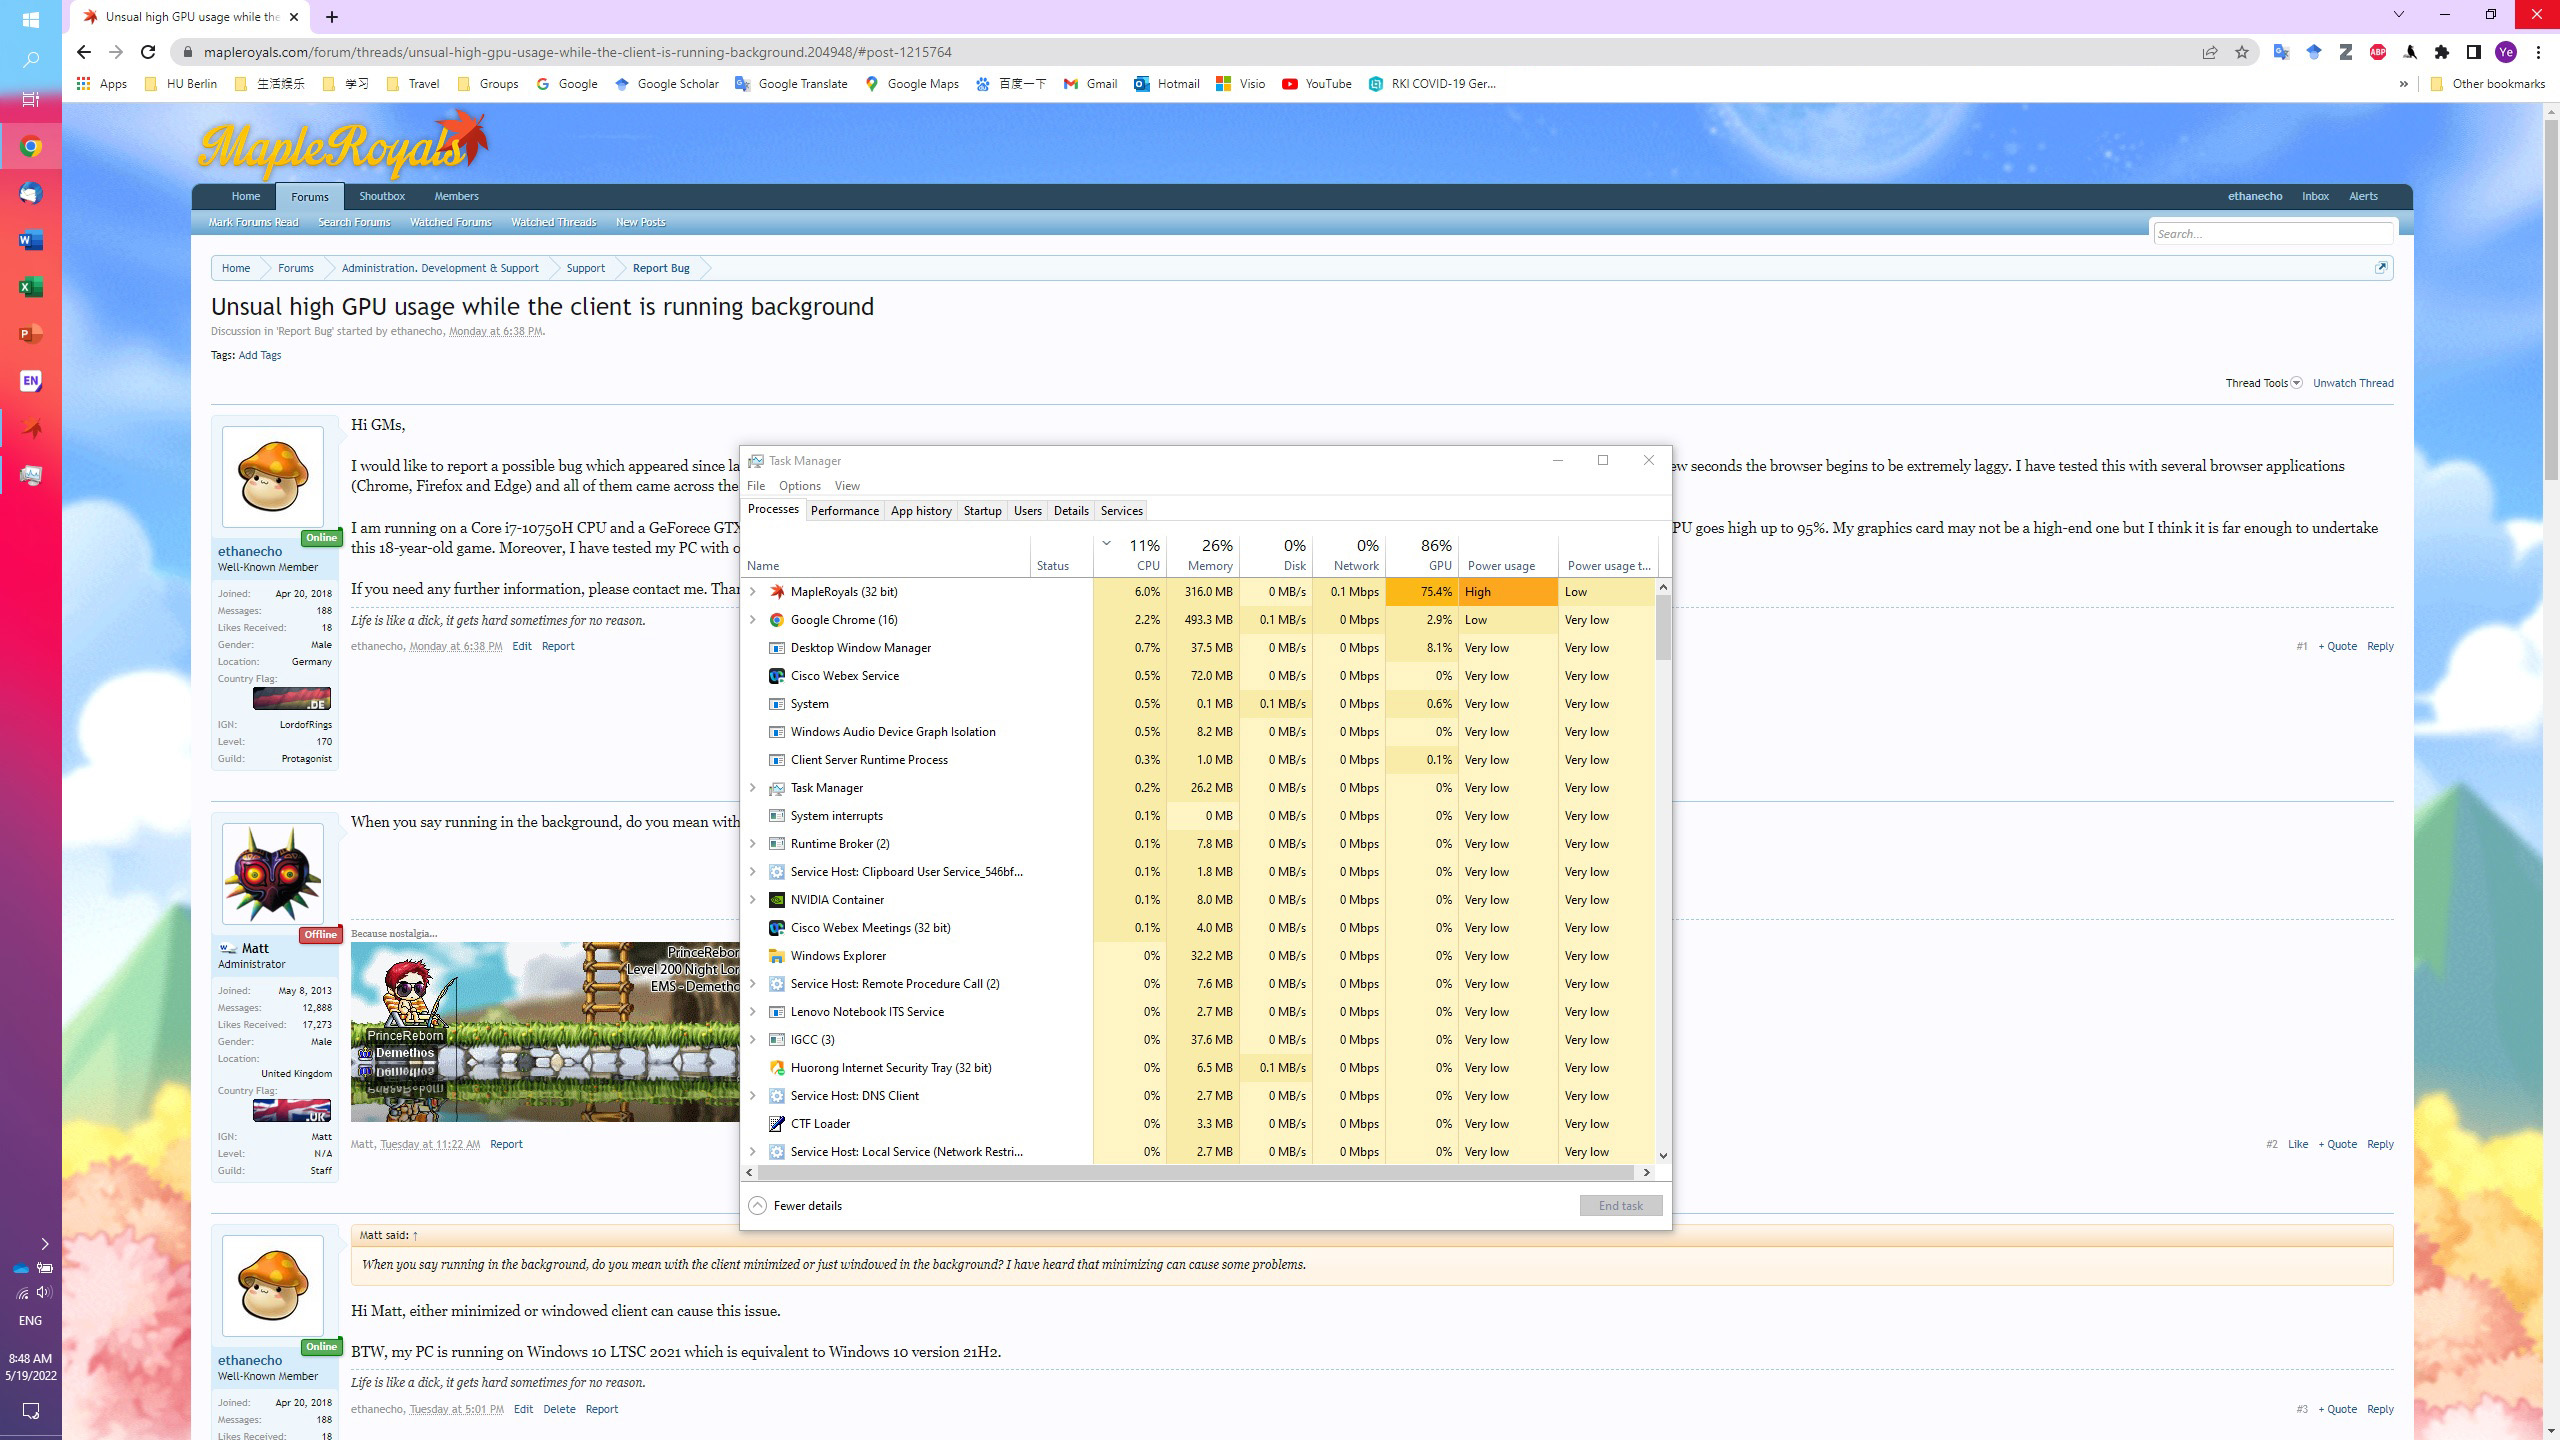Open Task View icon in taskbar

(30, 99)
